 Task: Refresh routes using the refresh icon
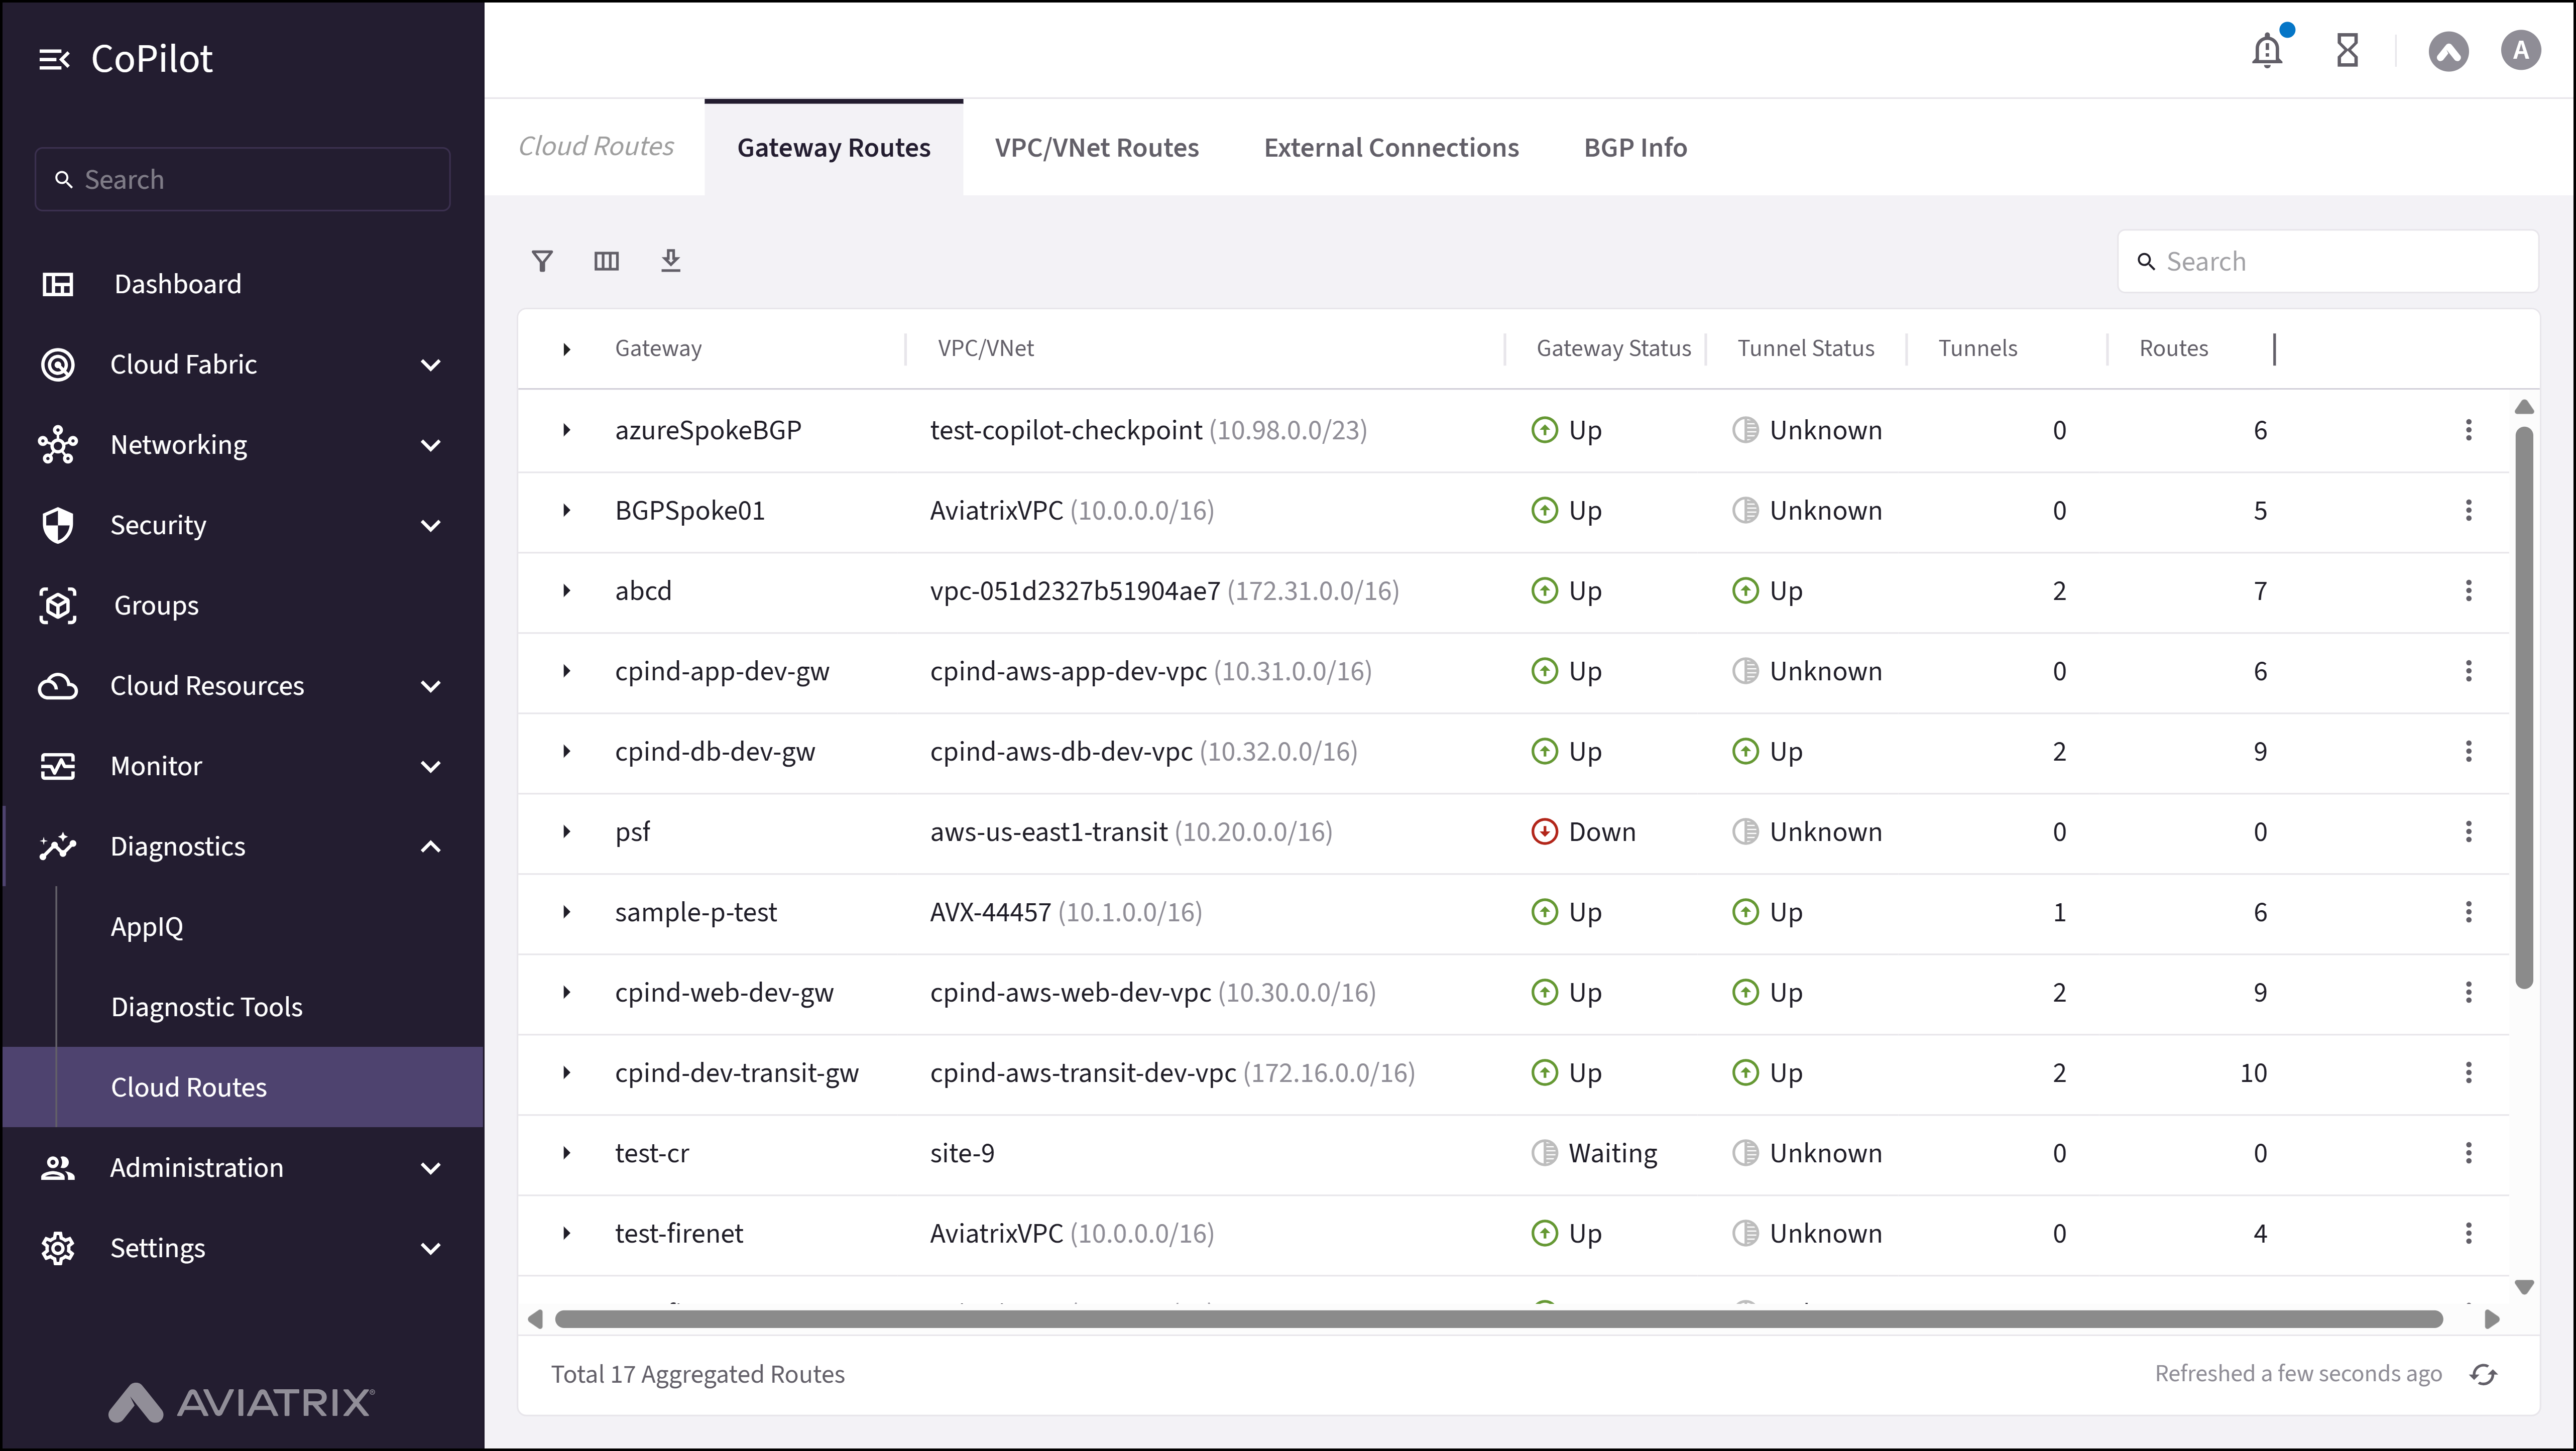[2484, 1374]
